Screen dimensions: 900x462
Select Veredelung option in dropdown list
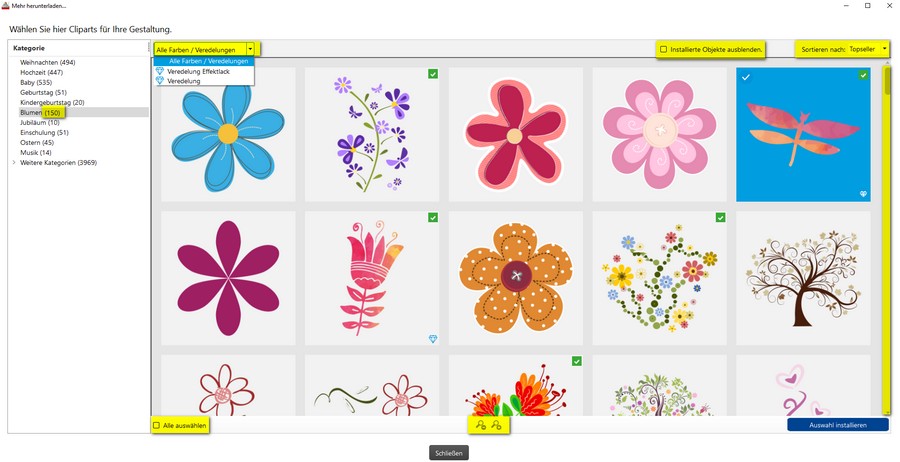(x=184, y=81)
